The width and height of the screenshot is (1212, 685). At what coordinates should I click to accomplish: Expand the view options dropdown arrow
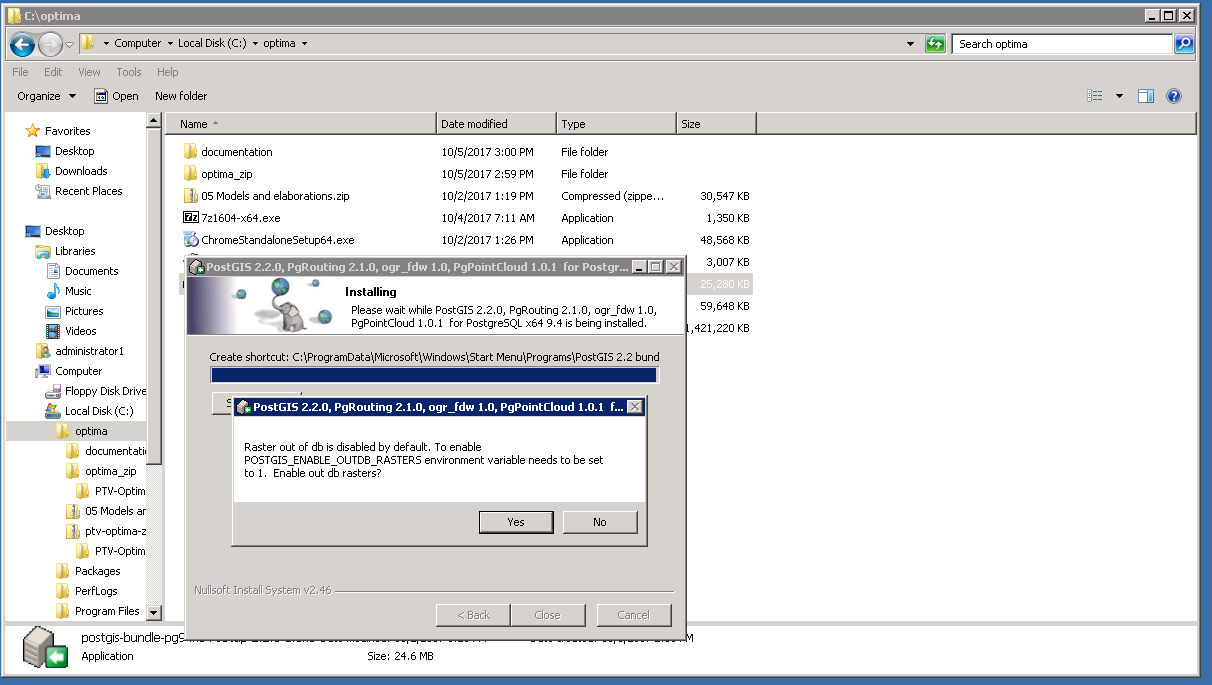(1119, 96)
